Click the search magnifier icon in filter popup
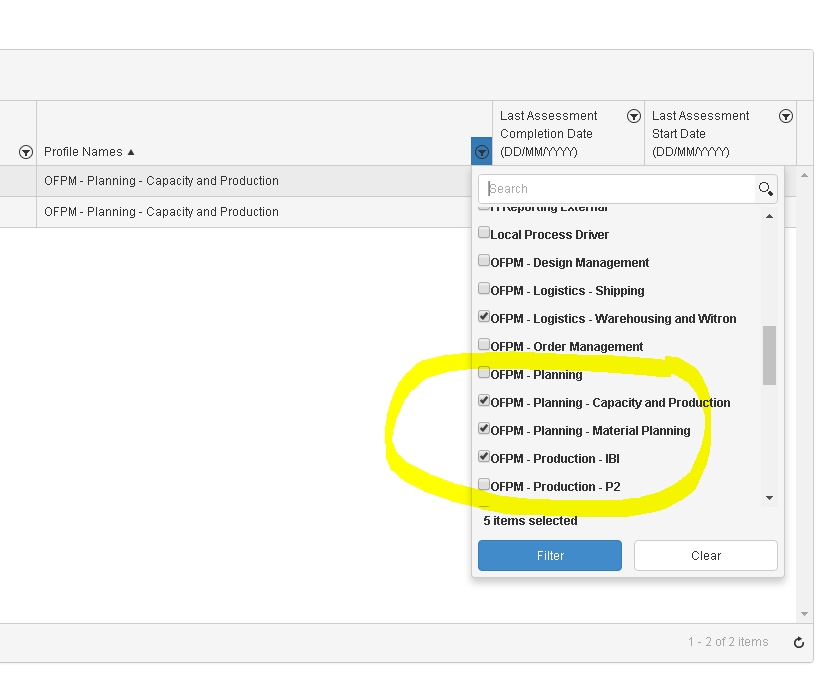Viewport: 822px width, 678px height. point(765,189)
